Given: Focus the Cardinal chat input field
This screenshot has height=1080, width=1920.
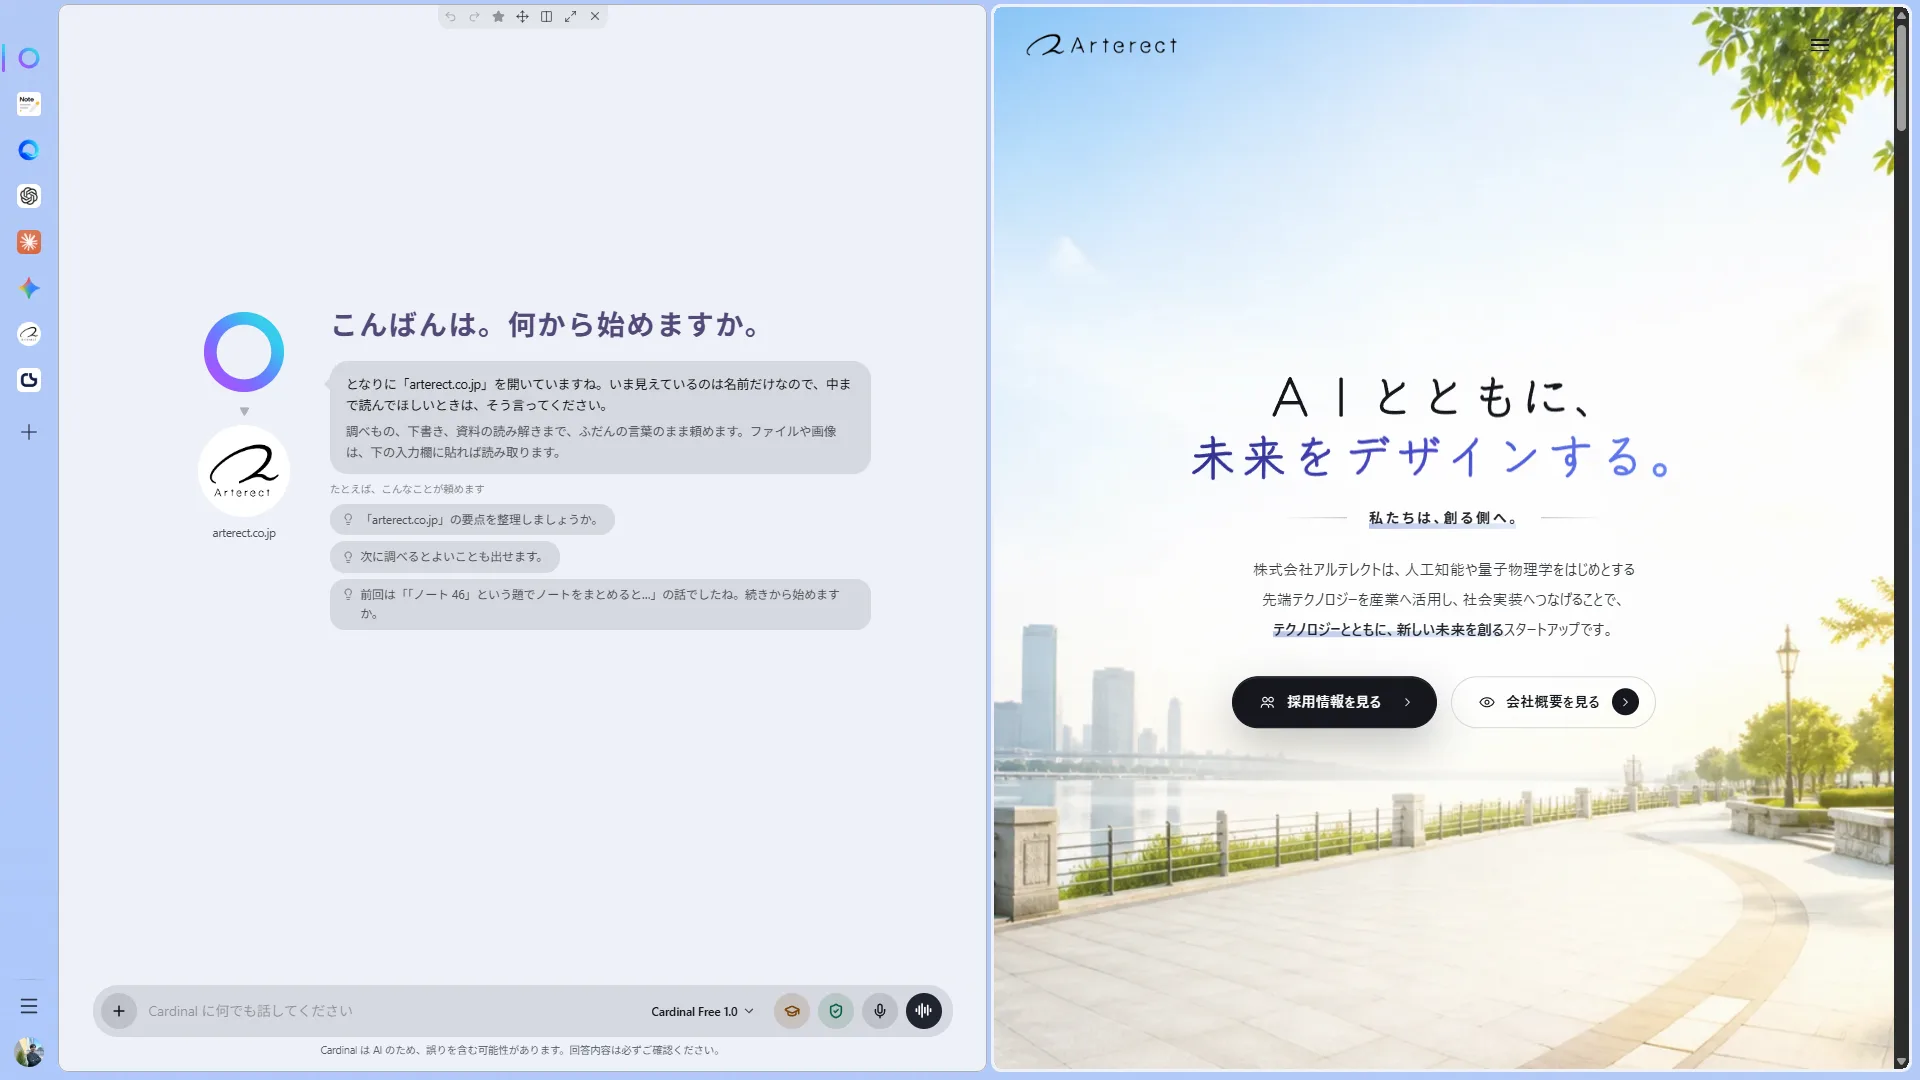Looking at the screenshot, I should [x=390, y=1011].
